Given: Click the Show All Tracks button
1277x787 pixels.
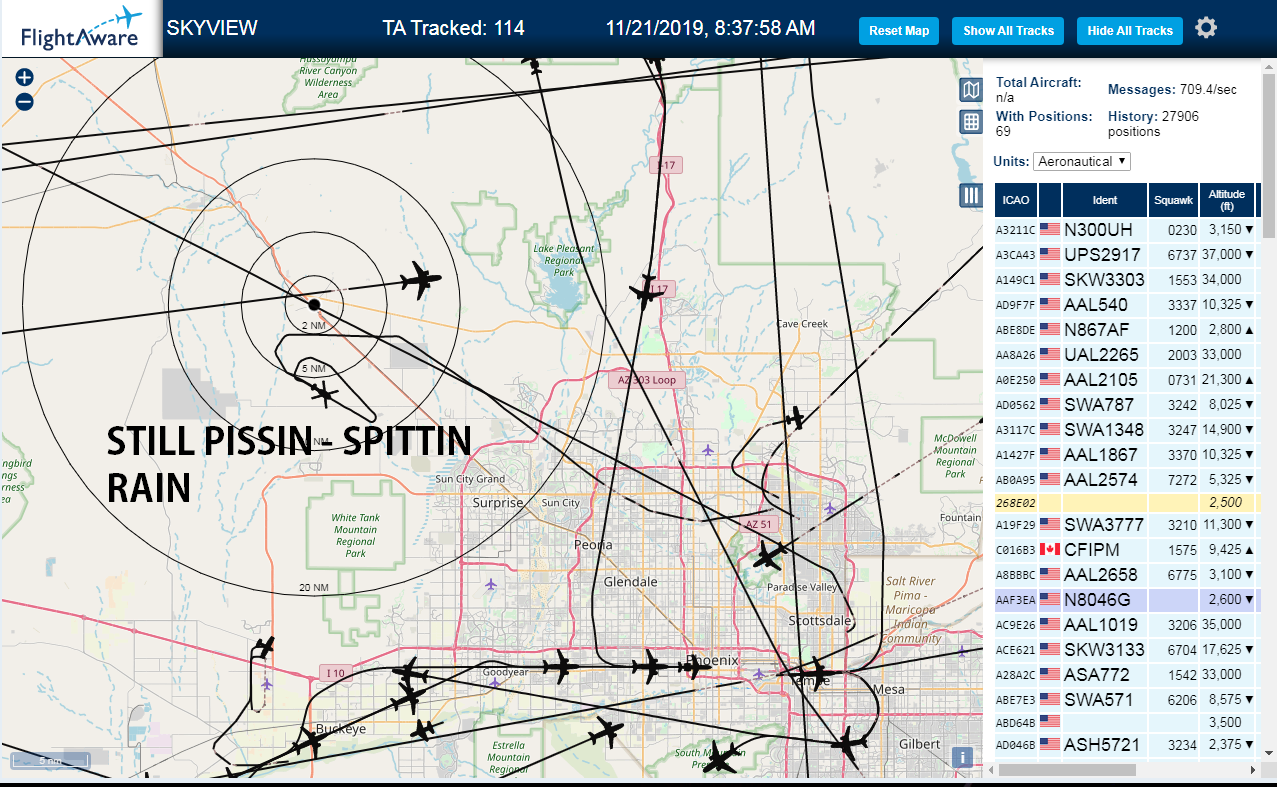Looking at the screenshot, I should click(1008, 31).
